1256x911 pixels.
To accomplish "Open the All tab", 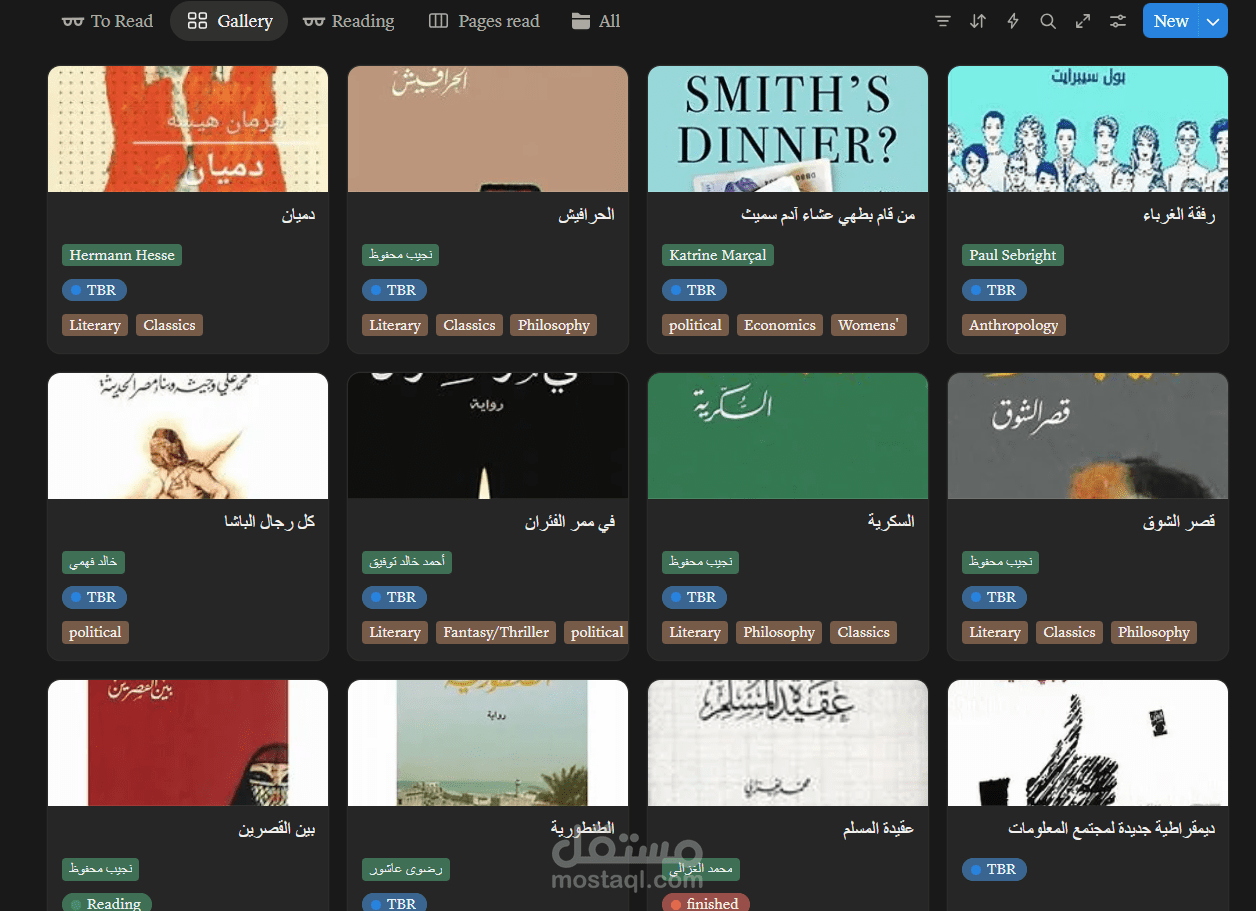I will click(596, 21).
